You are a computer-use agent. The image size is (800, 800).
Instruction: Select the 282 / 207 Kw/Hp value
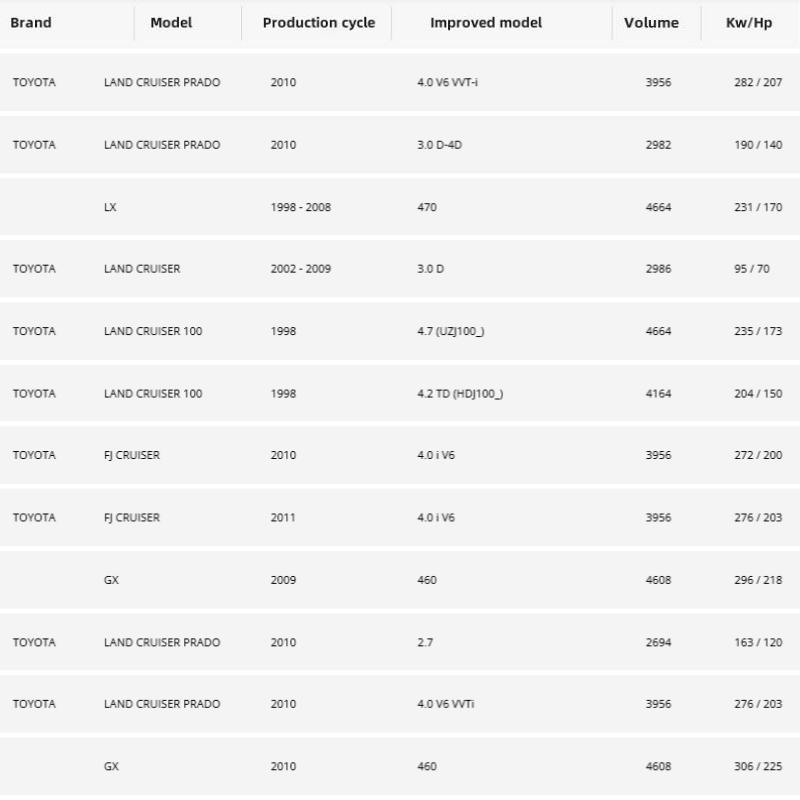[x=758, y=82]
